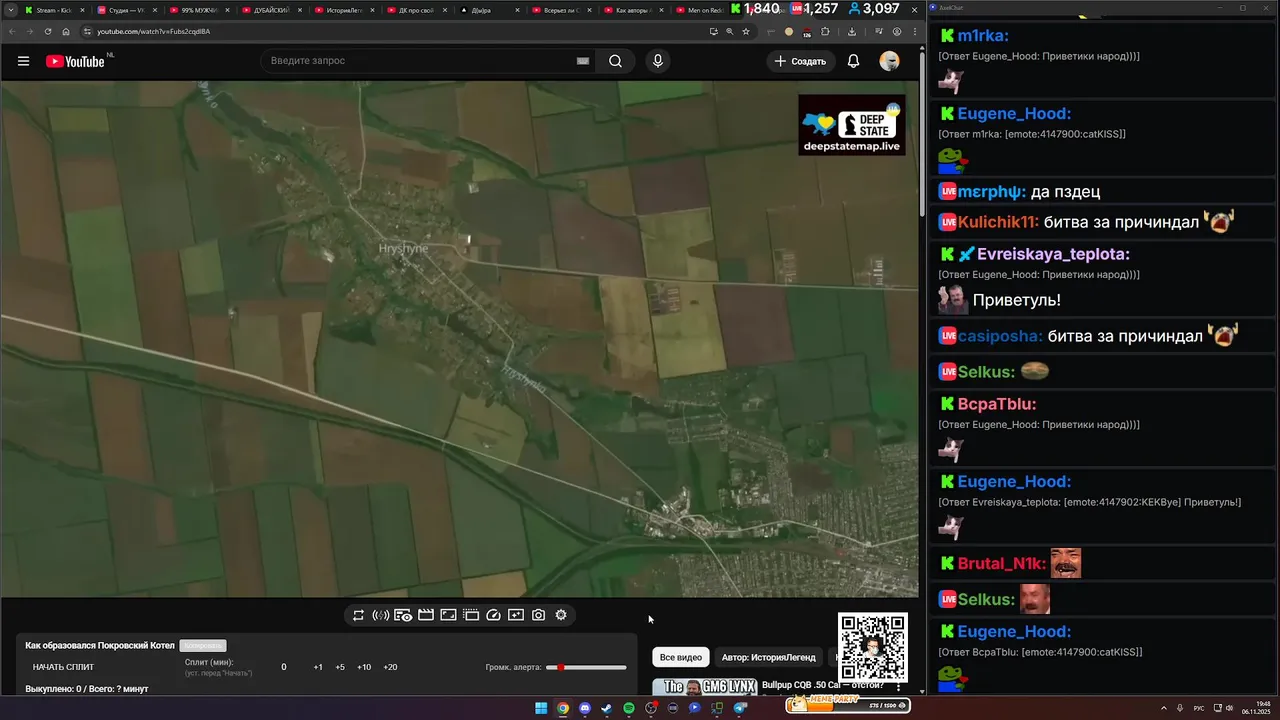Reload the page with the browser refresh button
This screenshot has height=720, width=1280.
(x=47, y=31)
